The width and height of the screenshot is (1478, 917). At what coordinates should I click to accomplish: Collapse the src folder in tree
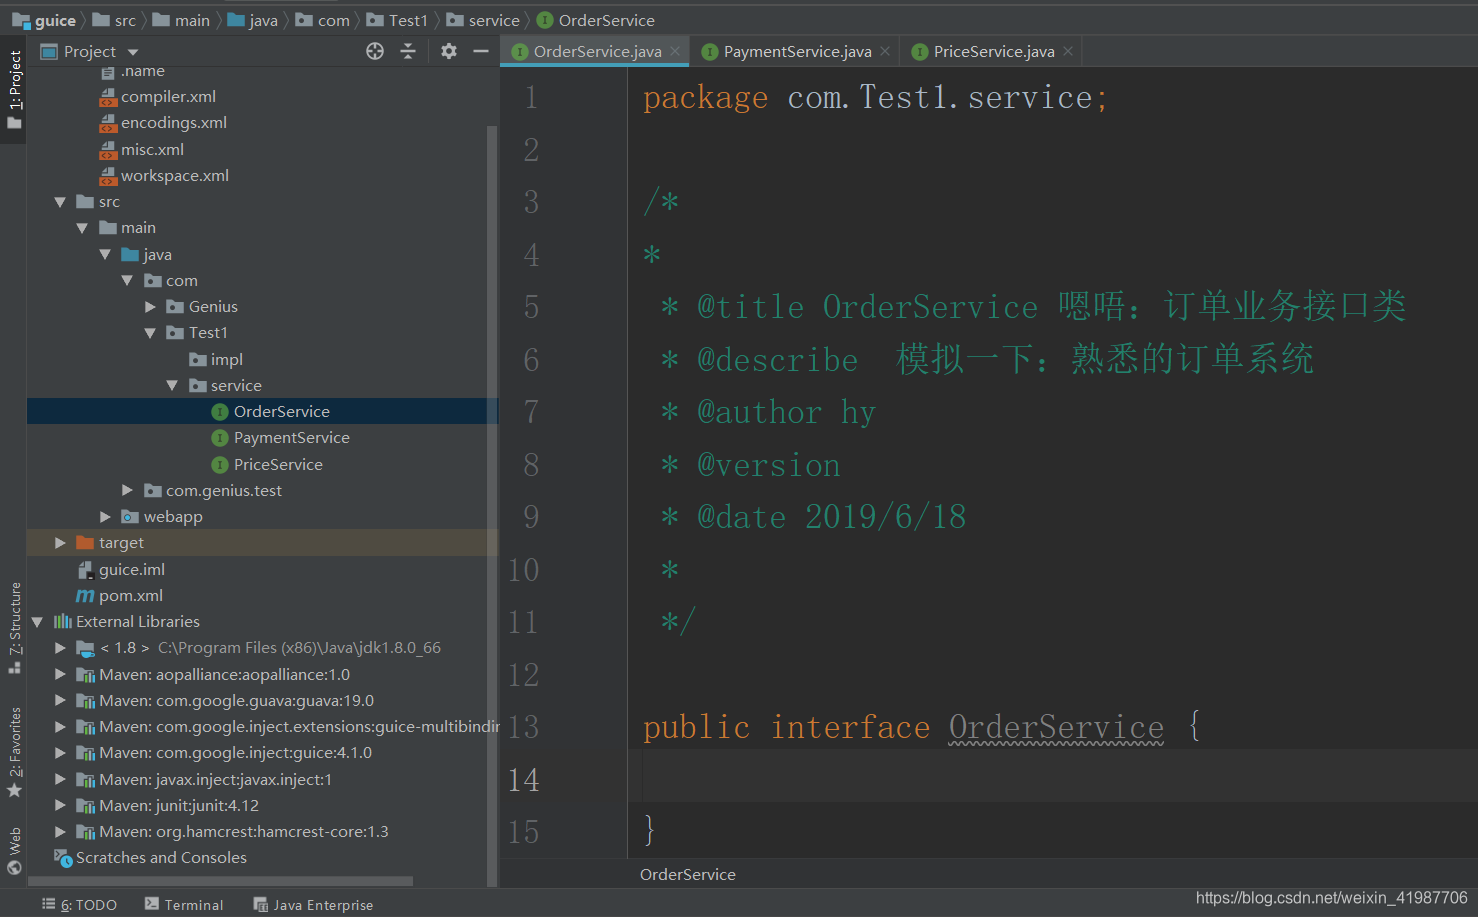point(60,202)
